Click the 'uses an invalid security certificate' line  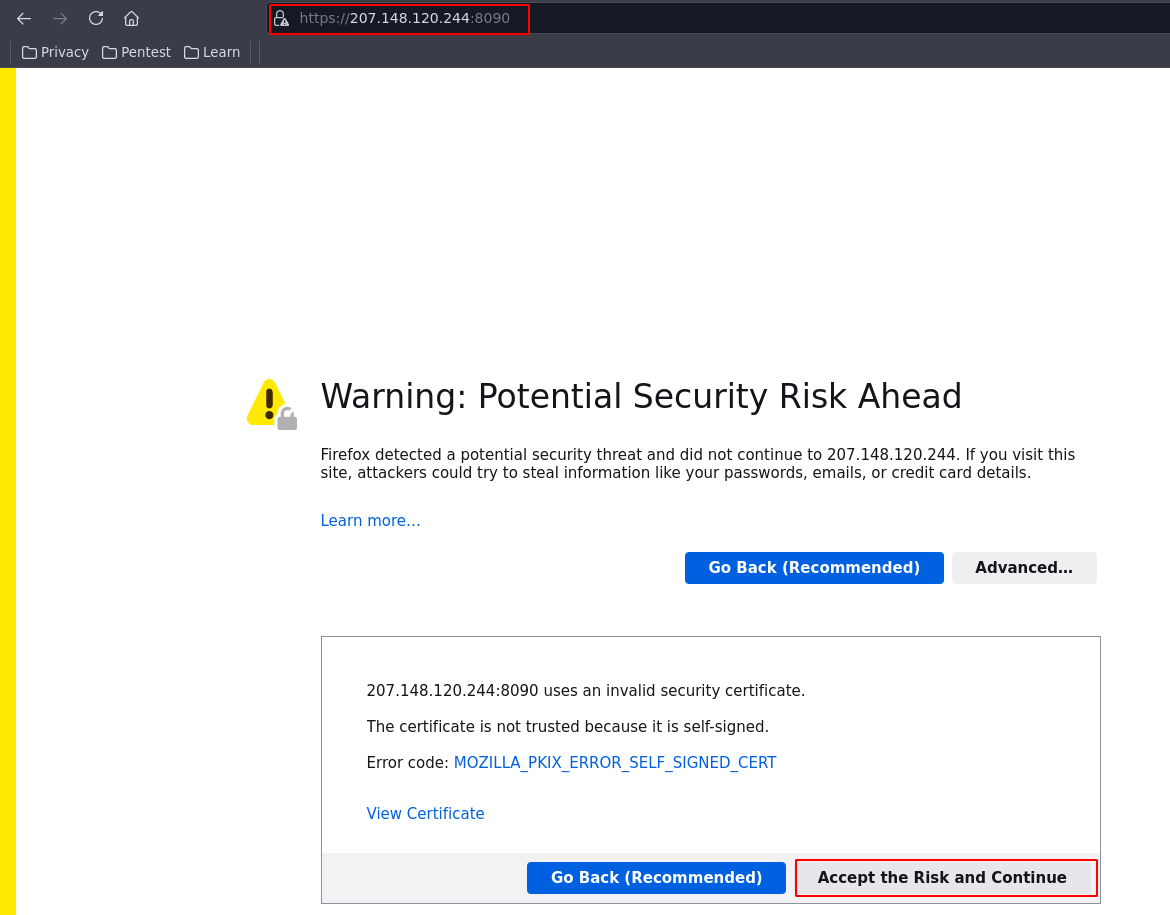point(586,690)
